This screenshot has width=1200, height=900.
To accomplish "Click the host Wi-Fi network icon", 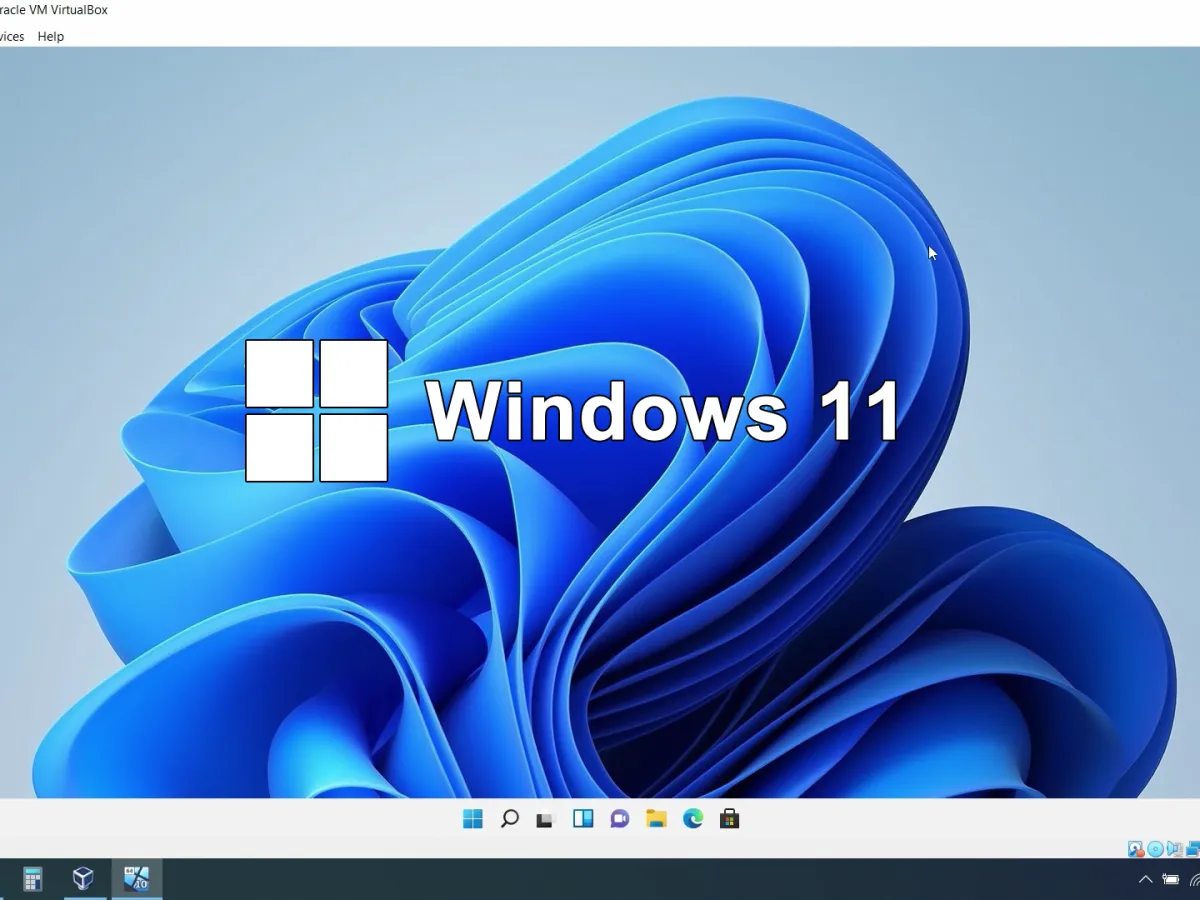I will tap(1194, 880).
